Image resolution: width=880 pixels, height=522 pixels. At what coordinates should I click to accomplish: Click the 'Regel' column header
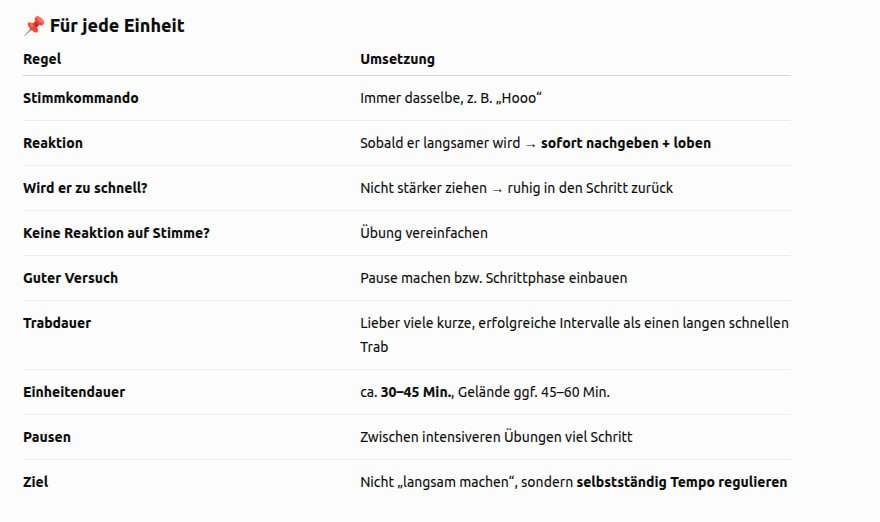tap(42, 59)
